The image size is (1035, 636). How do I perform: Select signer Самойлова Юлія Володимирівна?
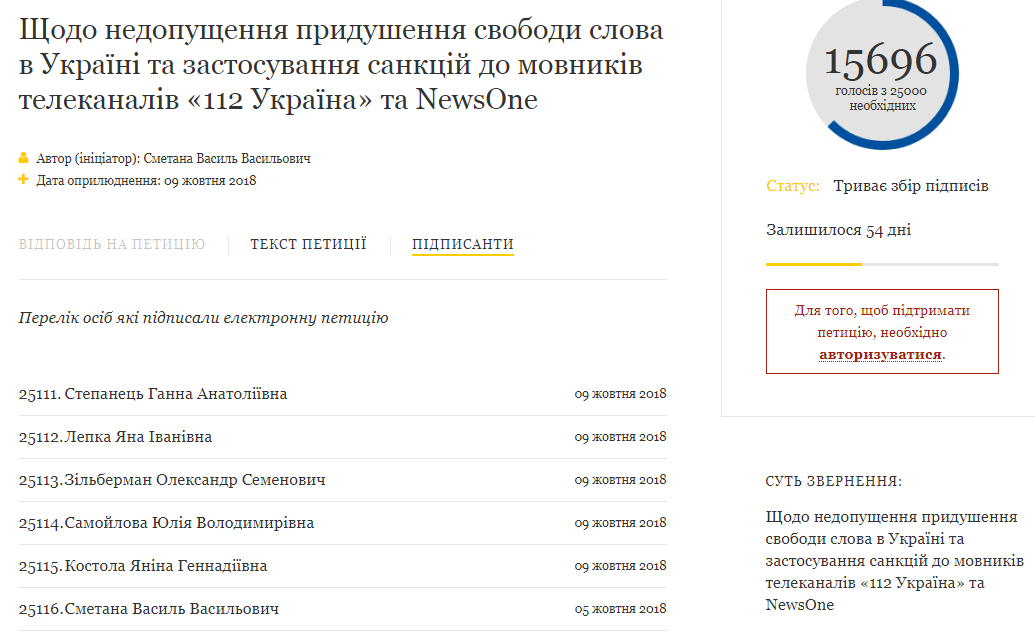[189, 523]
